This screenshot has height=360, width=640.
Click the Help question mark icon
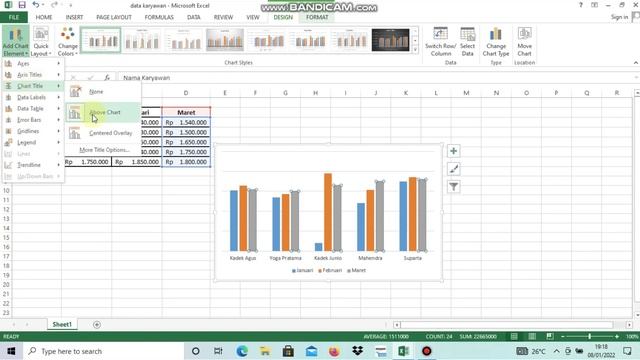coord(580,5)
